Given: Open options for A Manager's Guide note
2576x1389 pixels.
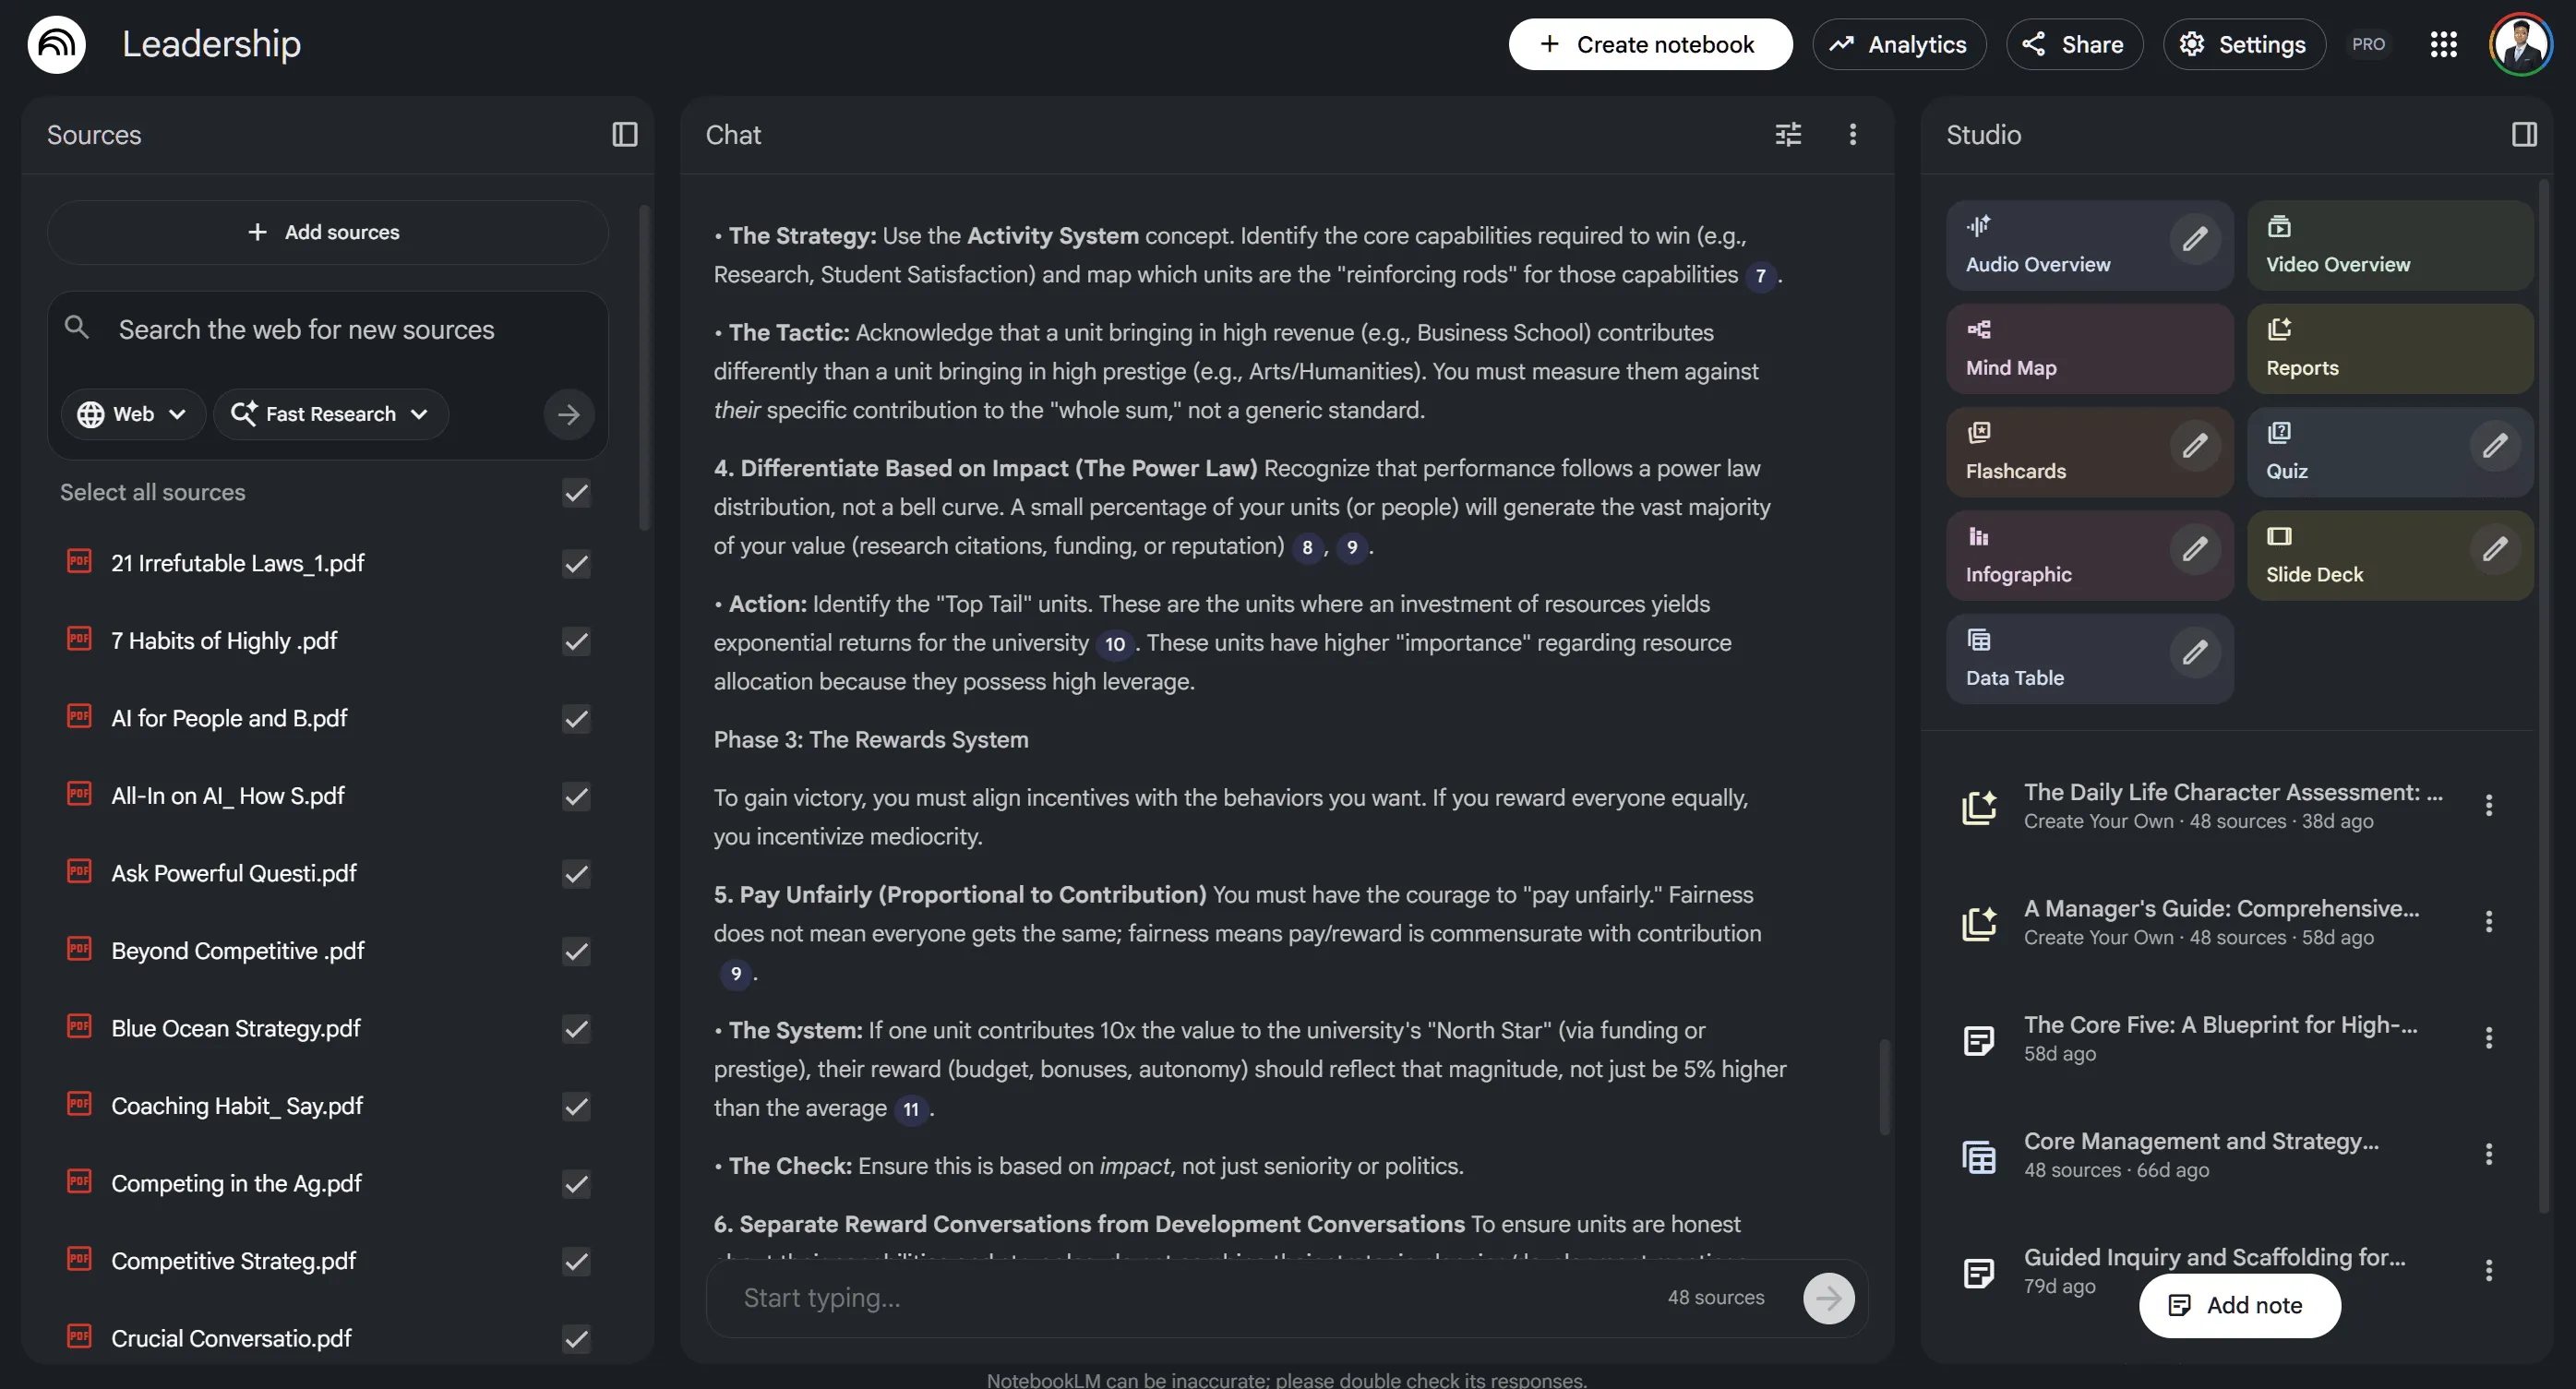Looking at the screenshot, I should coord(2489,921).
